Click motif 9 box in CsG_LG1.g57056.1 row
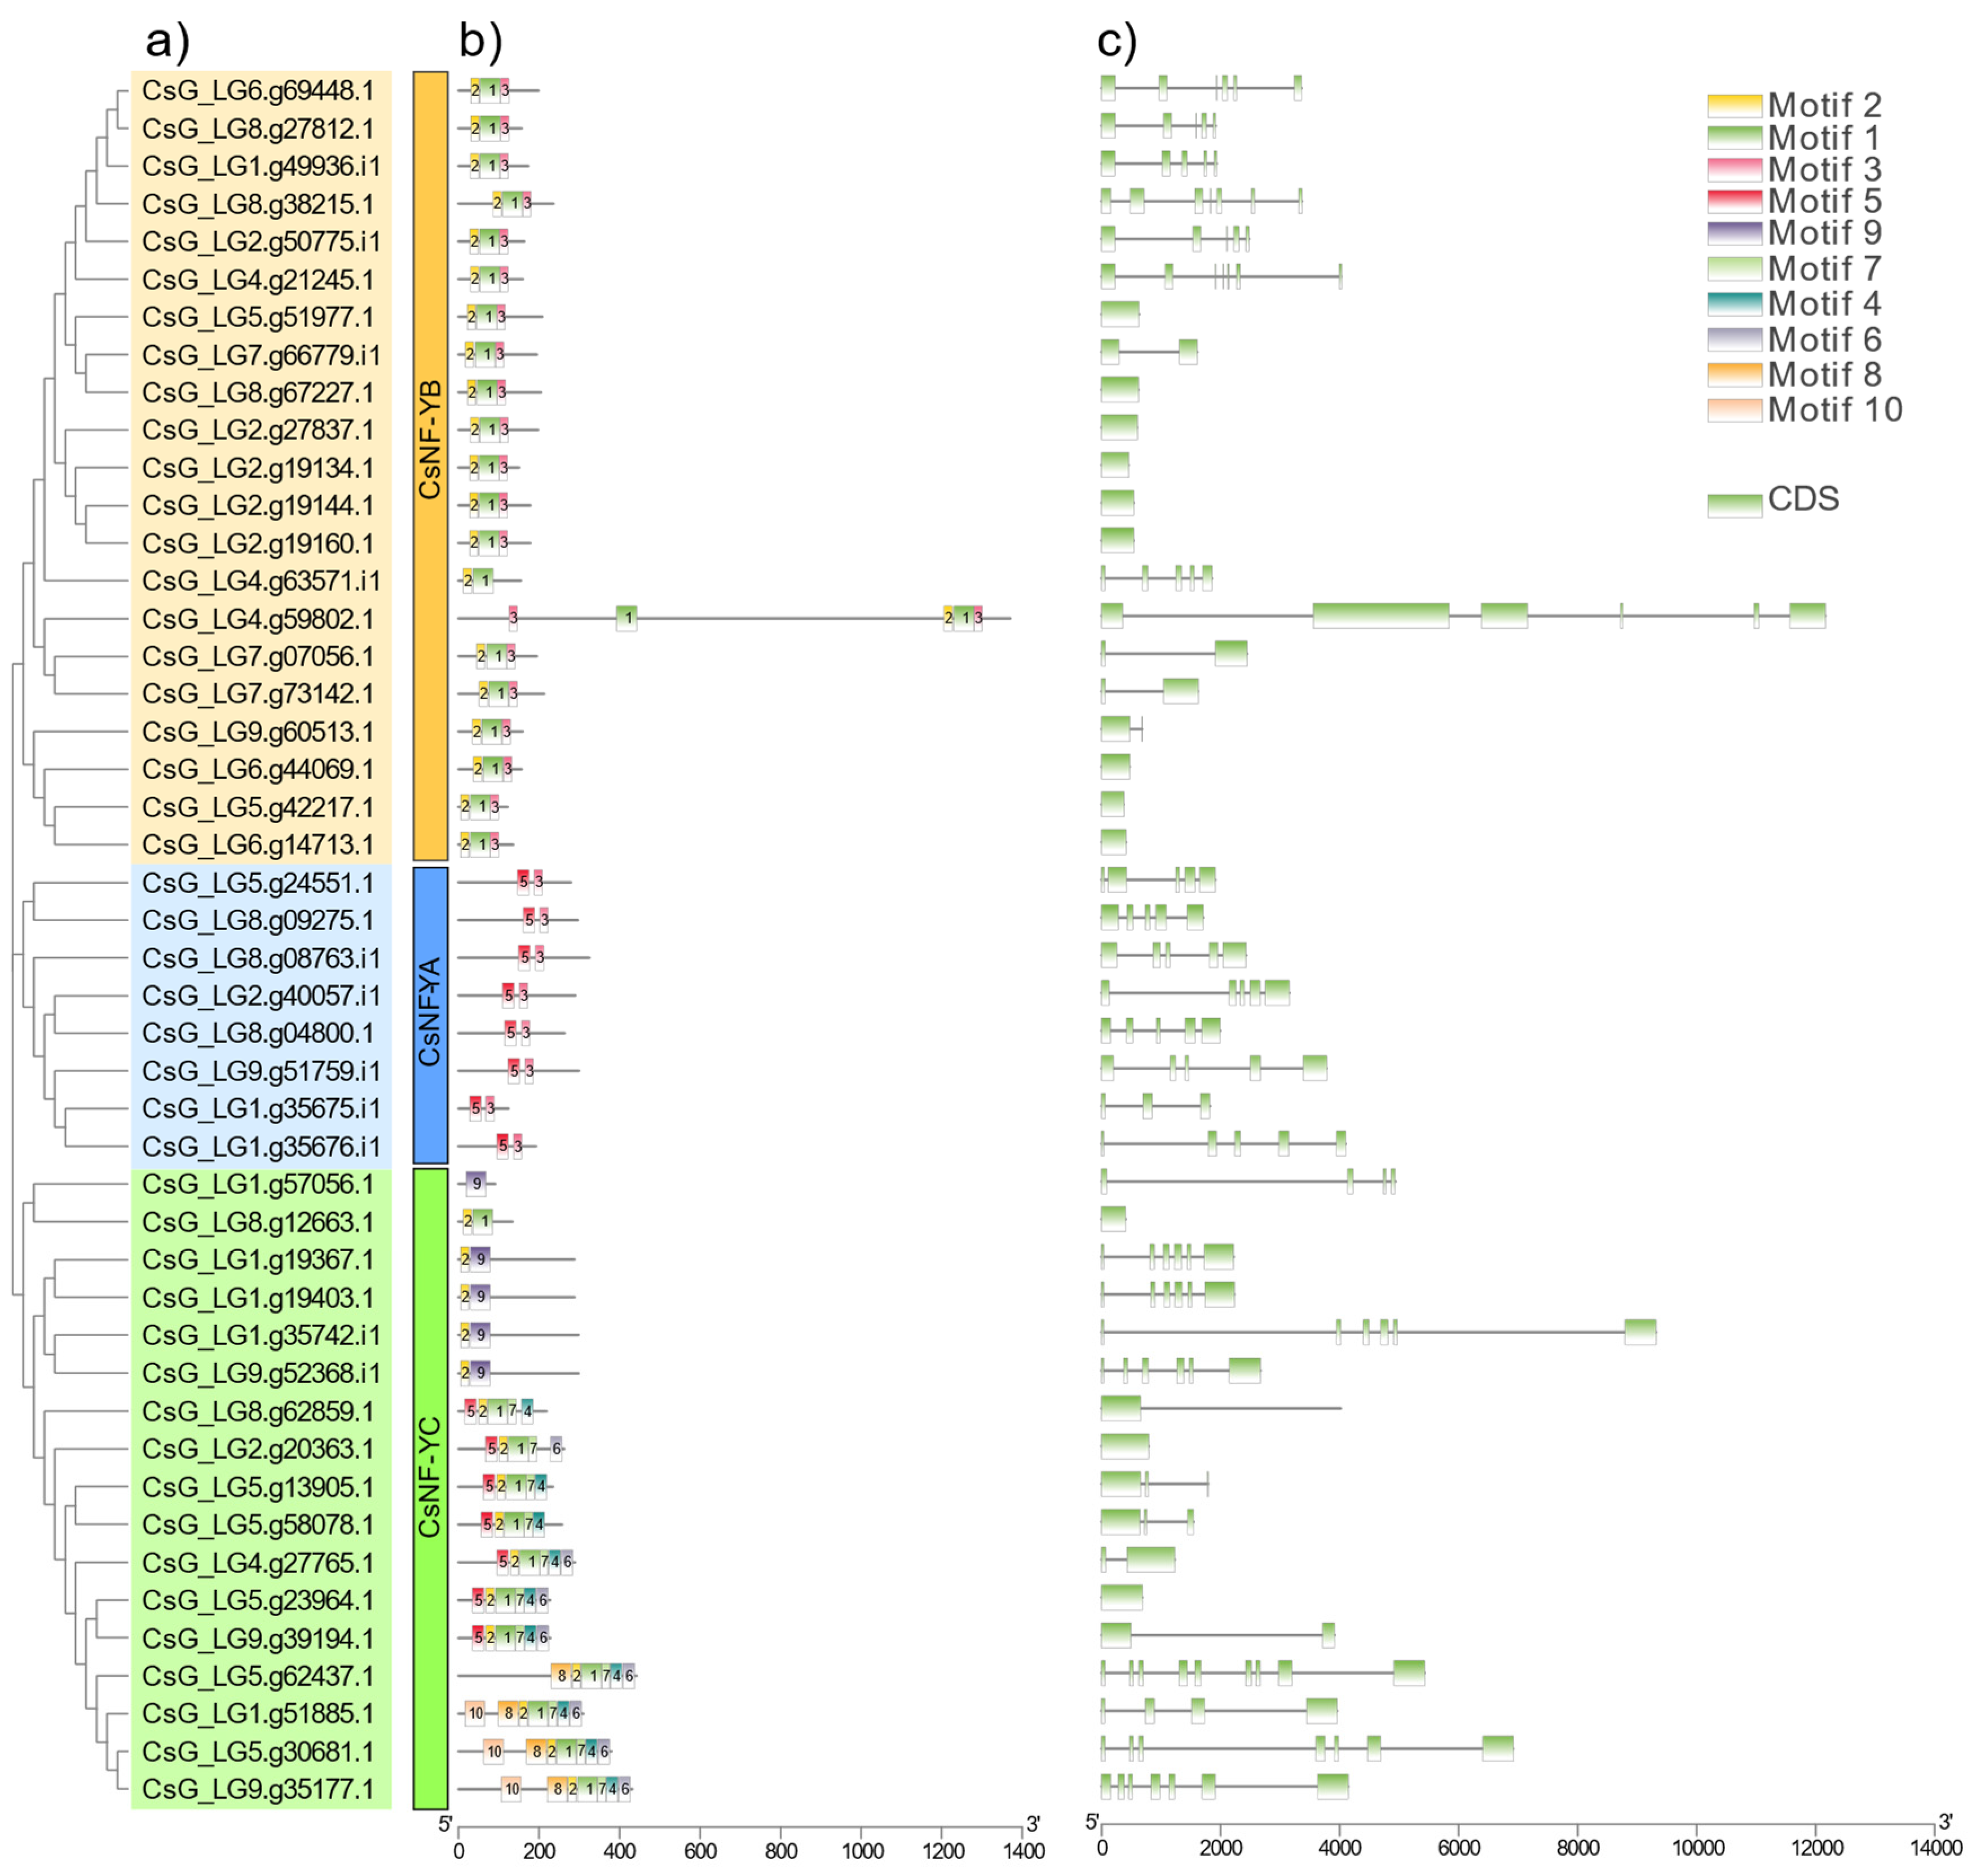1976x1876 pixels. pos(476,1184)
